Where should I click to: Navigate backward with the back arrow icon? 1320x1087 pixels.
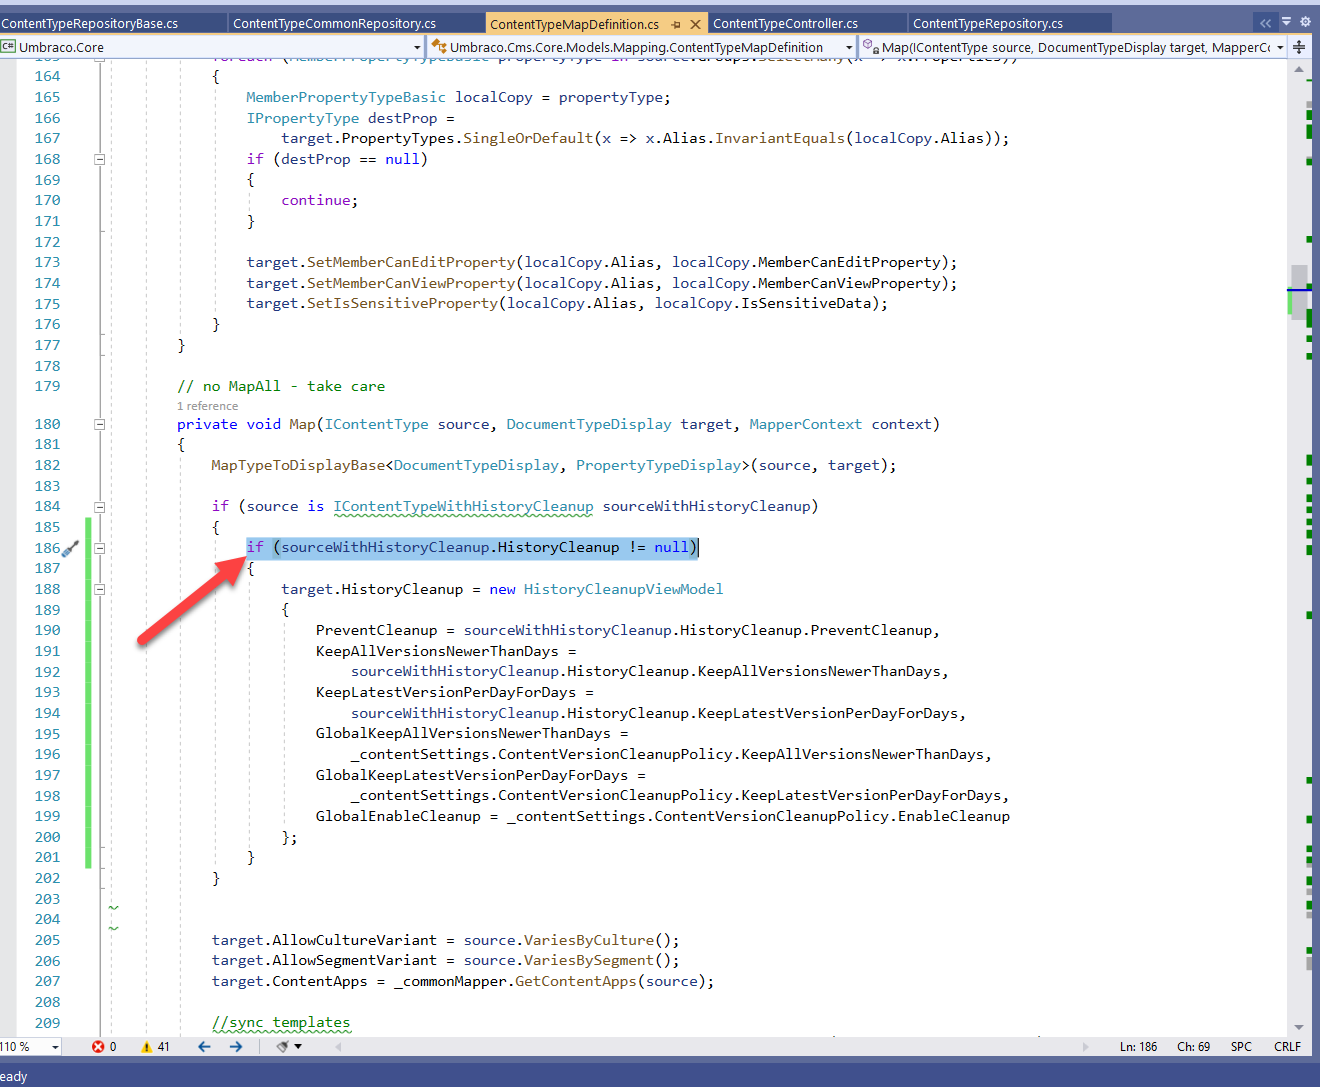click(203, 1046)
